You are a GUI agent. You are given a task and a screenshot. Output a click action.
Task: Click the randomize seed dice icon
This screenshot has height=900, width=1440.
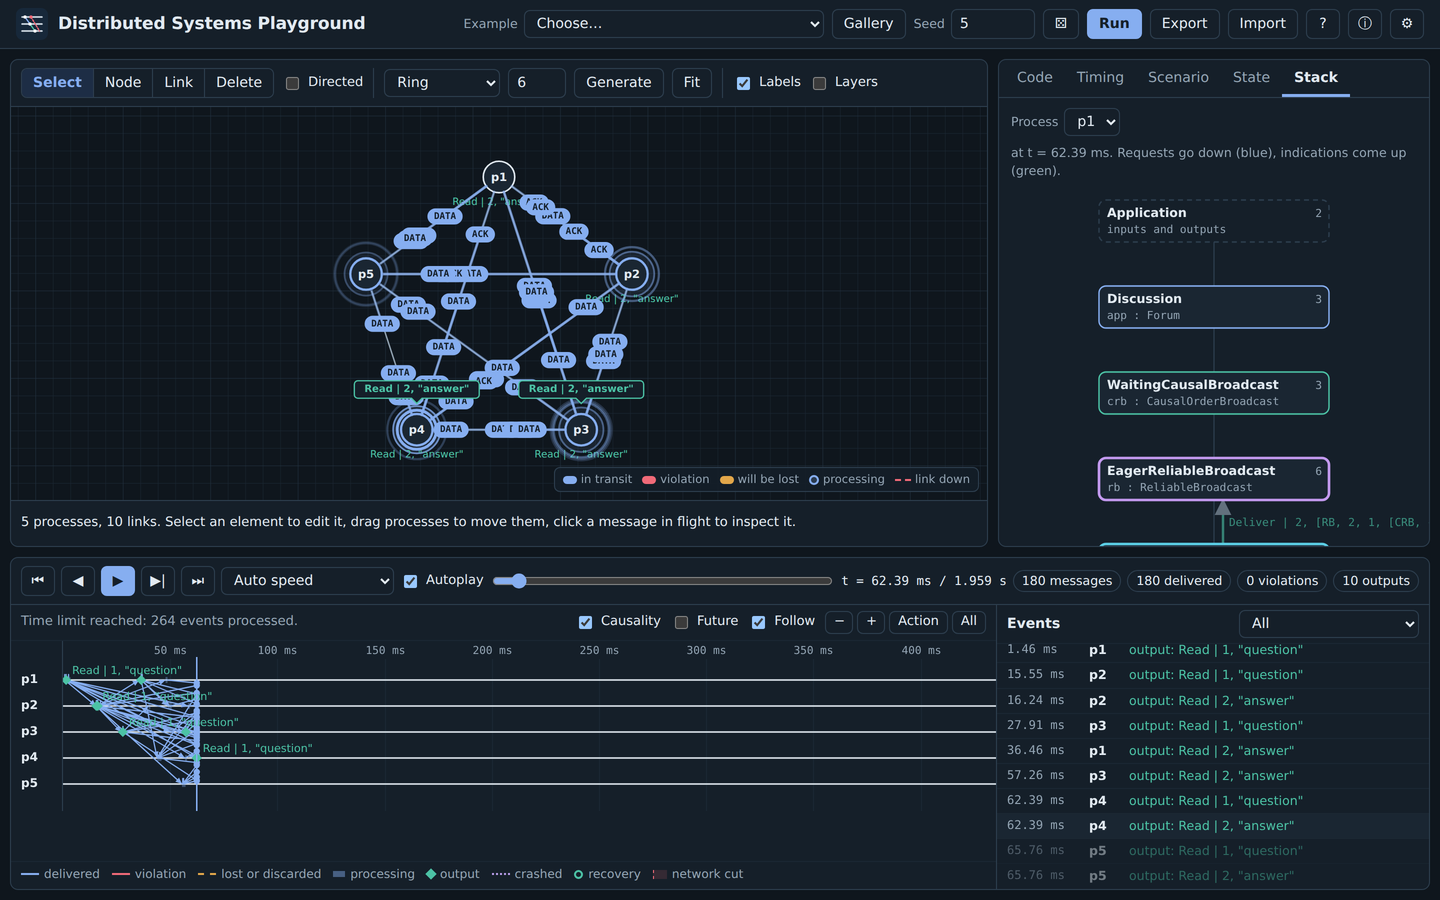tap(1061, 23)
